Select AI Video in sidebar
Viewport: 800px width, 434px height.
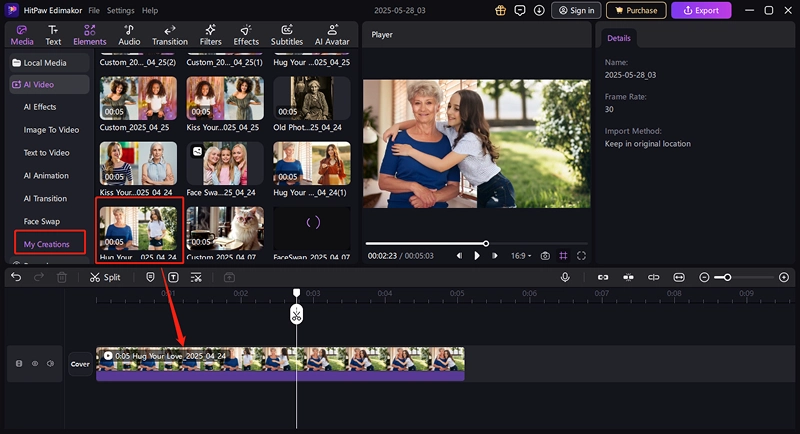click(x=49, y=85)
